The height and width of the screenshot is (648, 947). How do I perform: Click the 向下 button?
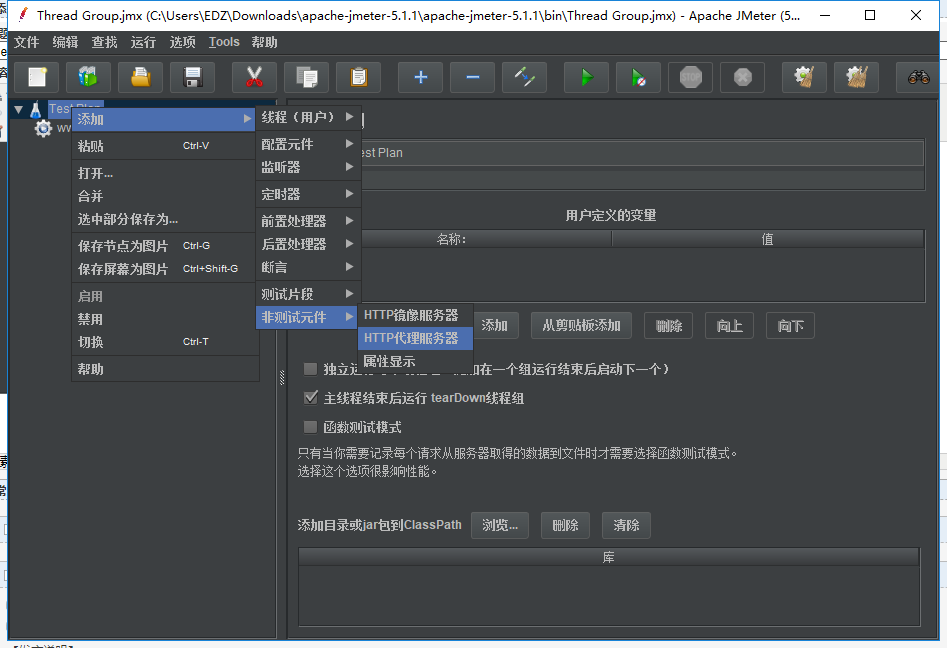point(791,326)
